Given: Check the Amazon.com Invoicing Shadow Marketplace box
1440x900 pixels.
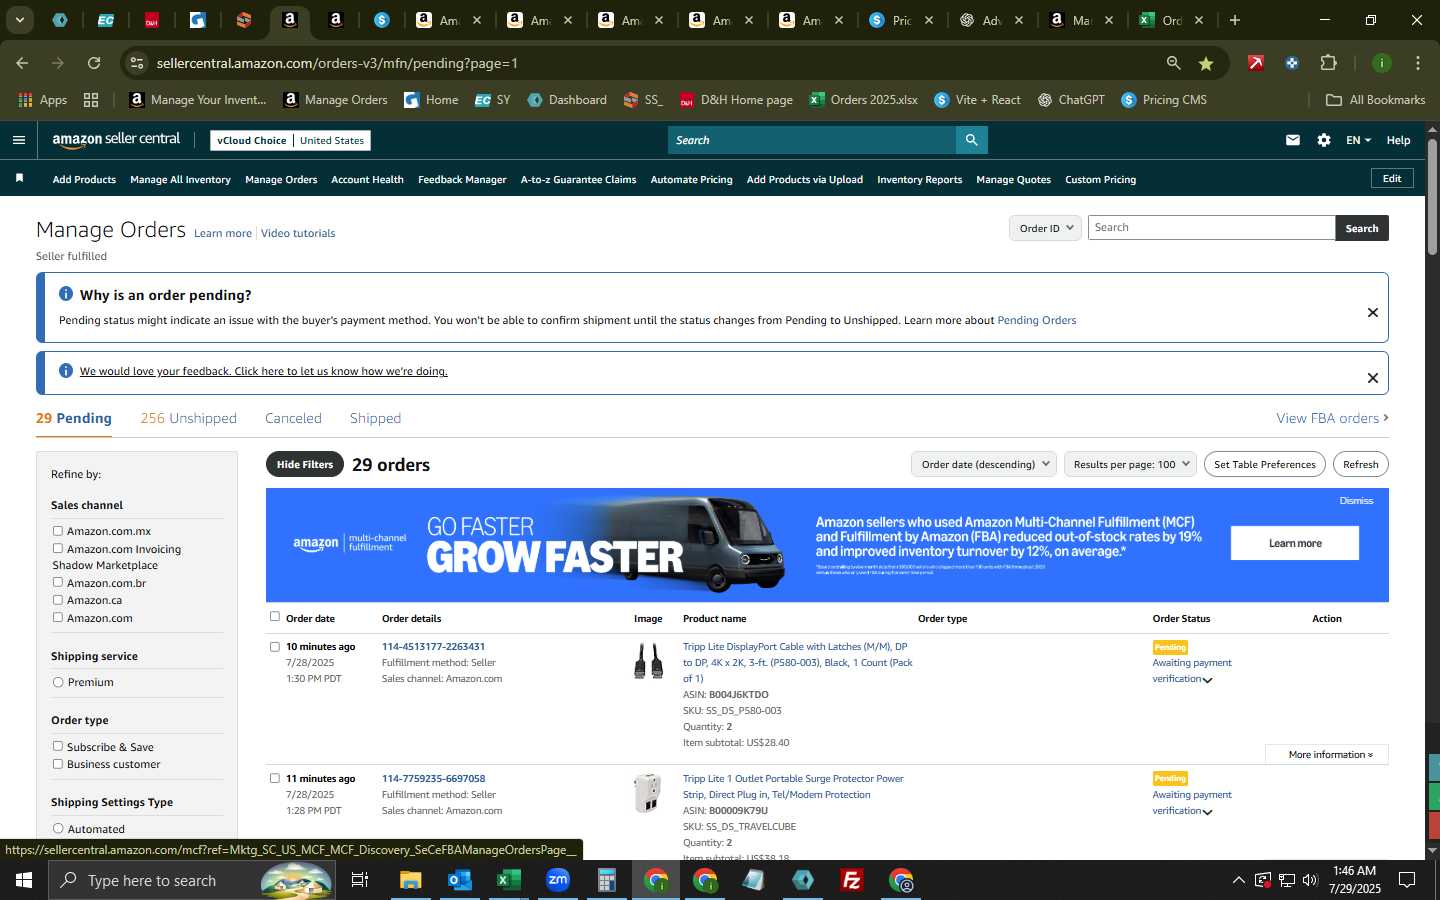Looking at the screenshot, I should click(58, 548).
